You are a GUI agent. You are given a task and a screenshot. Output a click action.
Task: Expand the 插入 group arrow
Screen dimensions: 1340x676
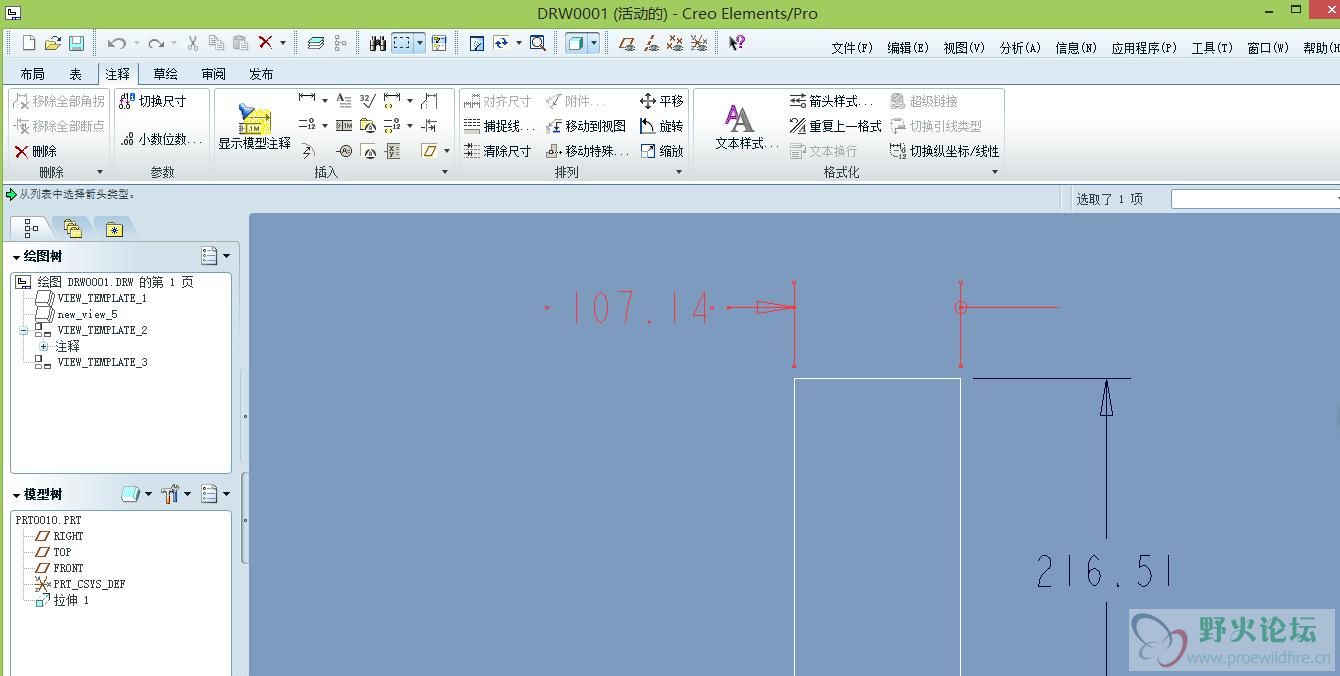(445, 172)
